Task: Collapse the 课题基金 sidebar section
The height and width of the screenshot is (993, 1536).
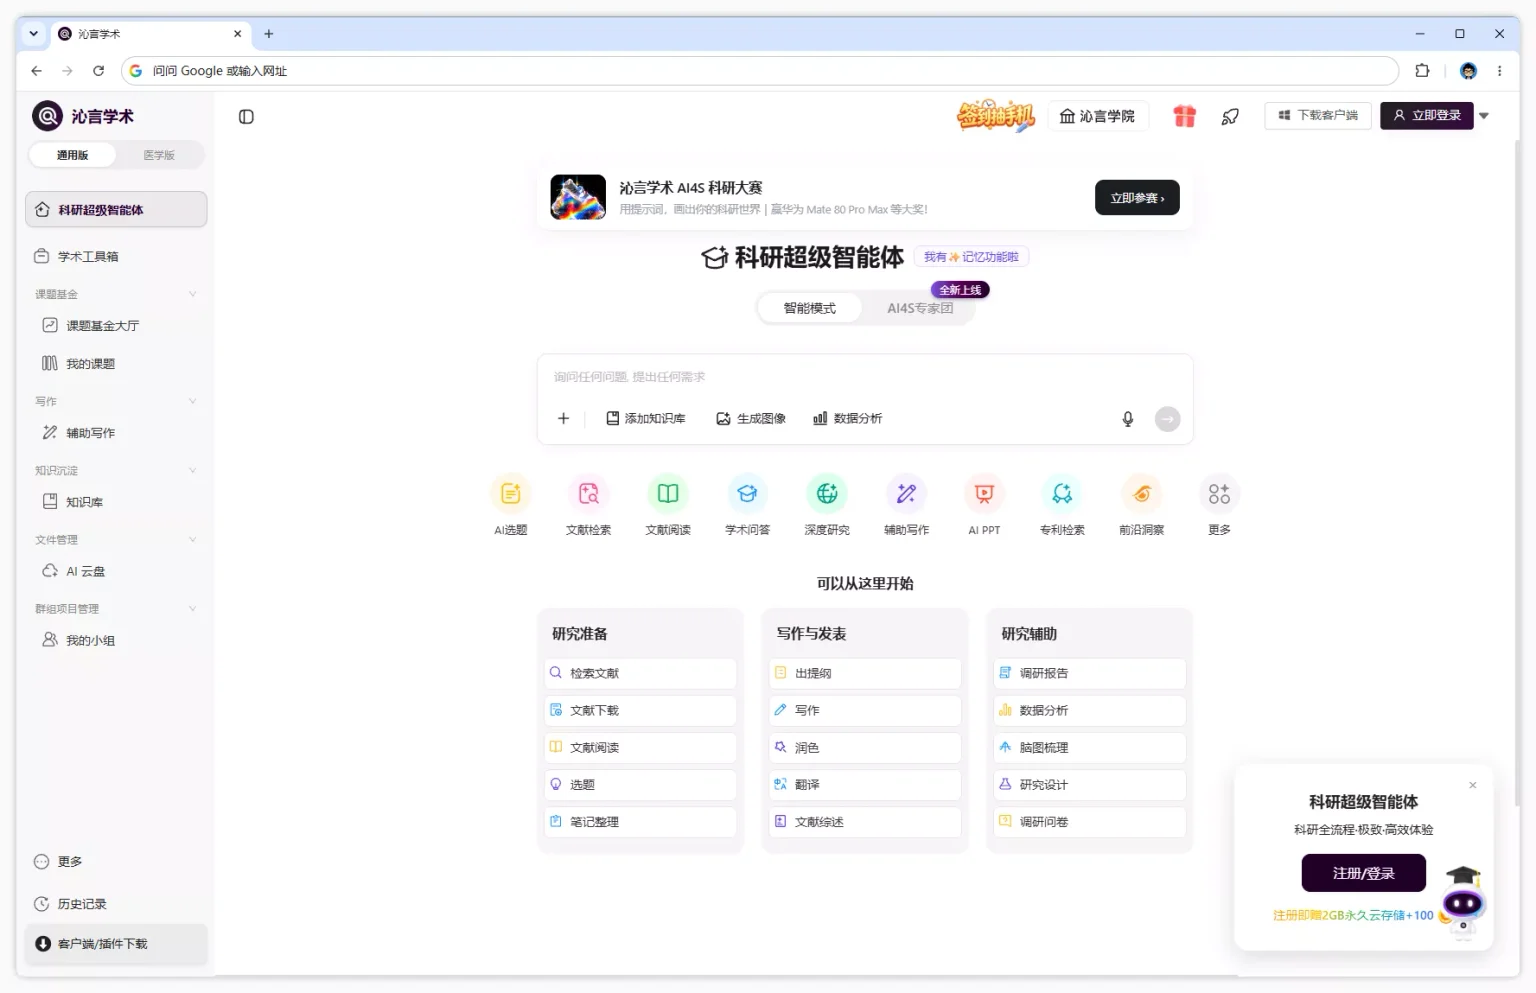Action: click(193, 294)
